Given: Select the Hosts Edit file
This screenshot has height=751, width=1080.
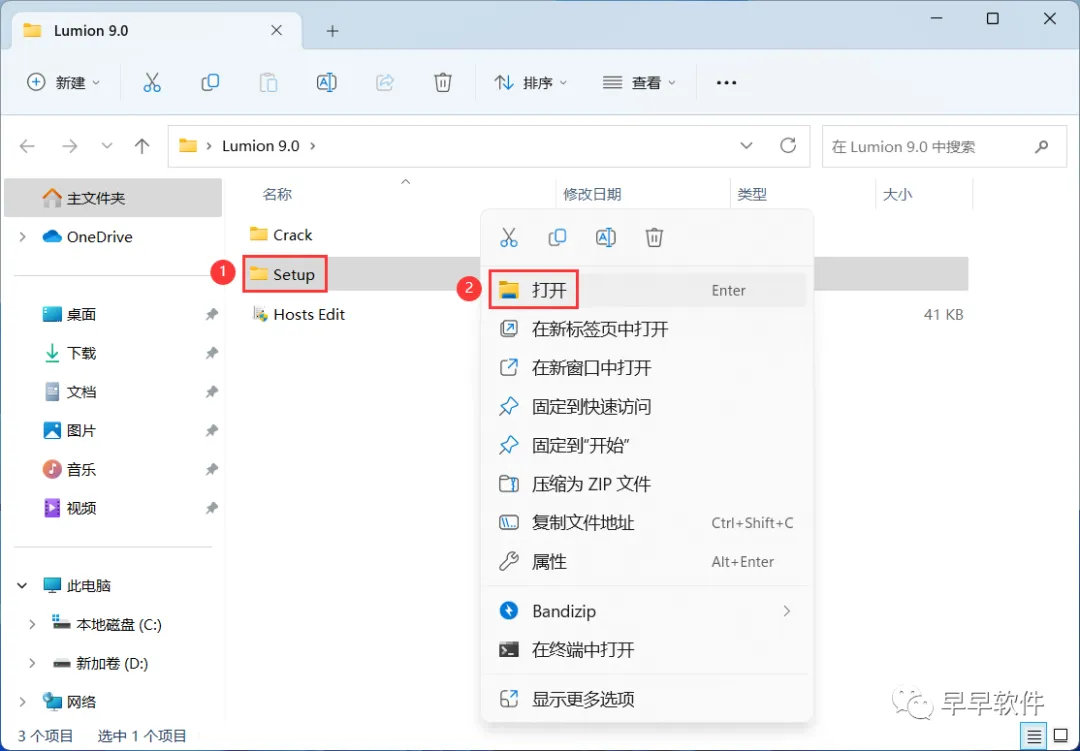Looking at the screenshot, I should point(299,314).
